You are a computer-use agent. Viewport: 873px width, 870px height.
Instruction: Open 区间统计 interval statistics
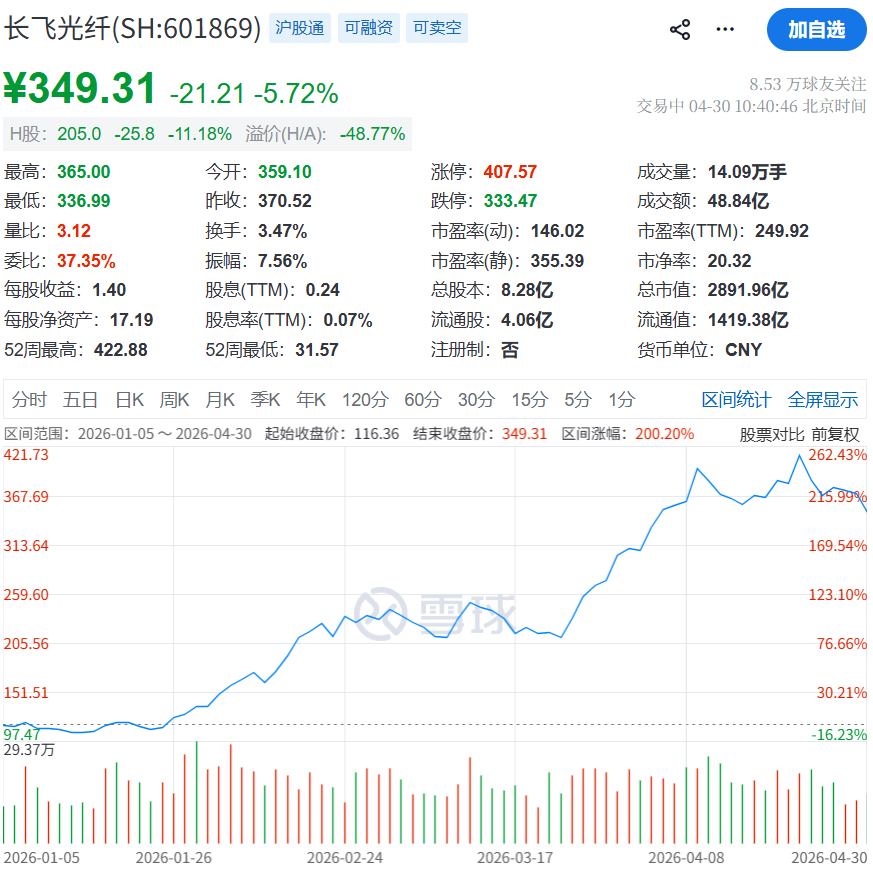[736, 400]
